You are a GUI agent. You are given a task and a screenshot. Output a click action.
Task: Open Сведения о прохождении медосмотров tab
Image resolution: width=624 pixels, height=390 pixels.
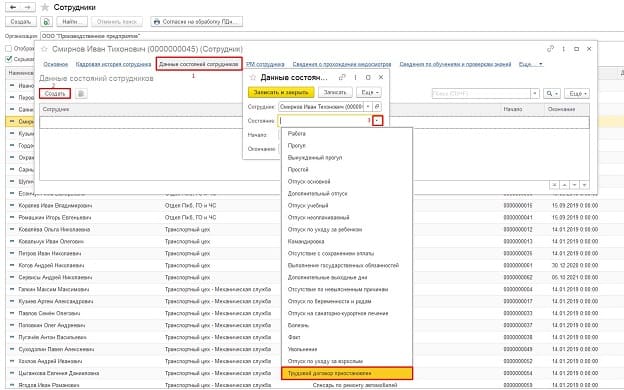coord(342,64)
